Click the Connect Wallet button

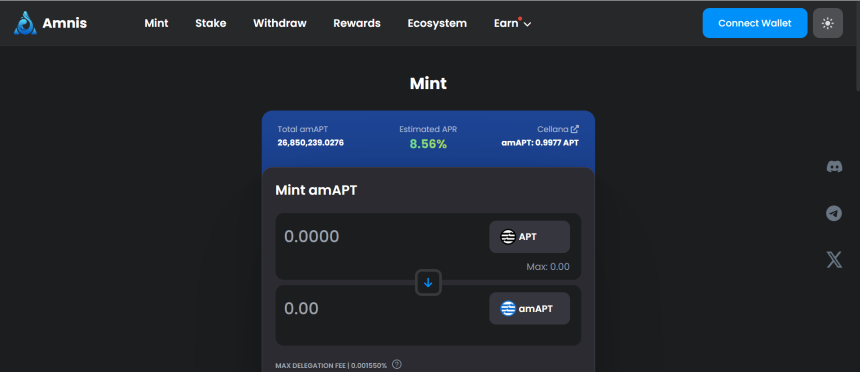[755, 23]
